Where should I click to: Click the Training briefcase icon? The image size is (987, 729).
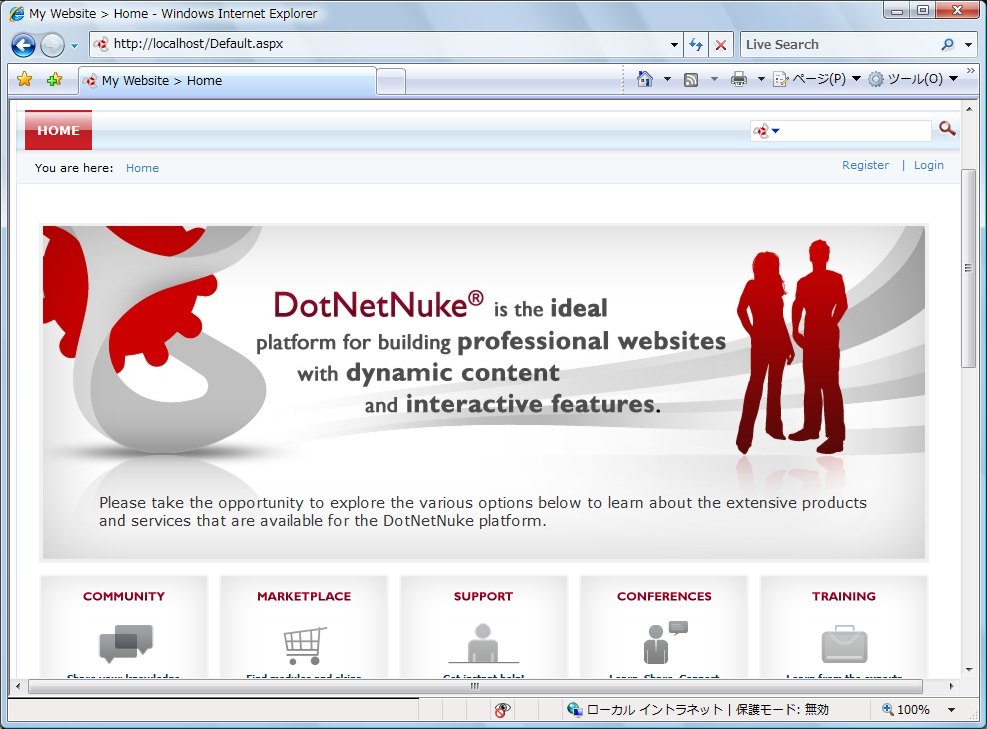844,644
